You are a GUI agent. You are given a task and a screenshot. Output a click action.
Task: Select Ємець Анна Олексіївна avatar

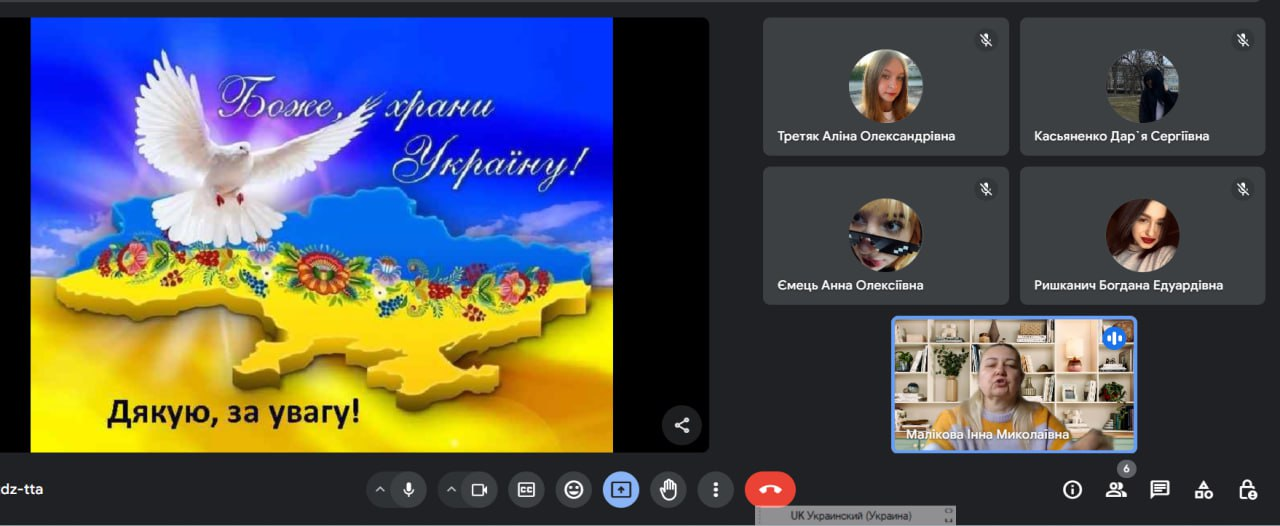(x=886, y=235)
